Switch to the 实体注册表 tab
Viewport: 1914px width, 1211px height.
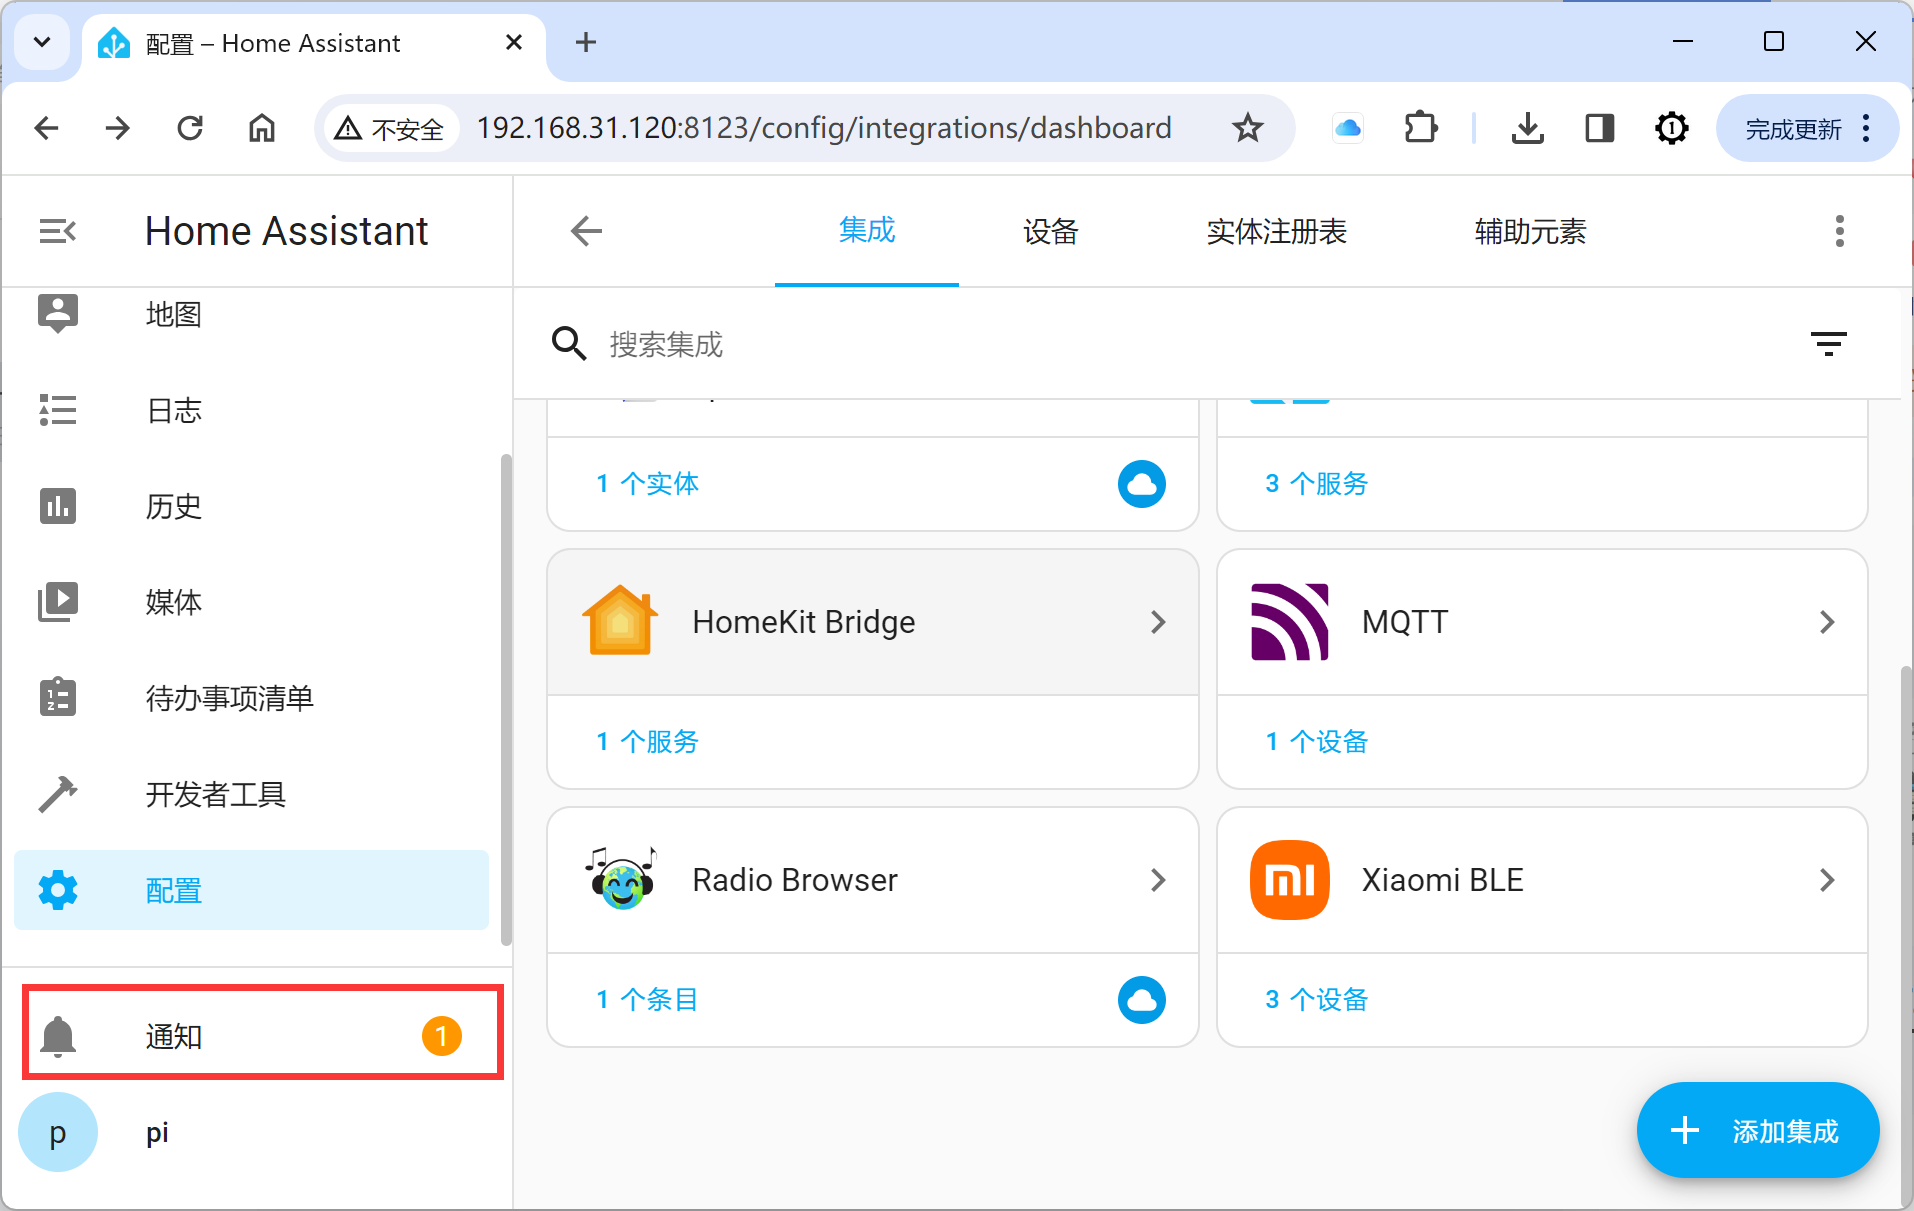coord(1276,231)
